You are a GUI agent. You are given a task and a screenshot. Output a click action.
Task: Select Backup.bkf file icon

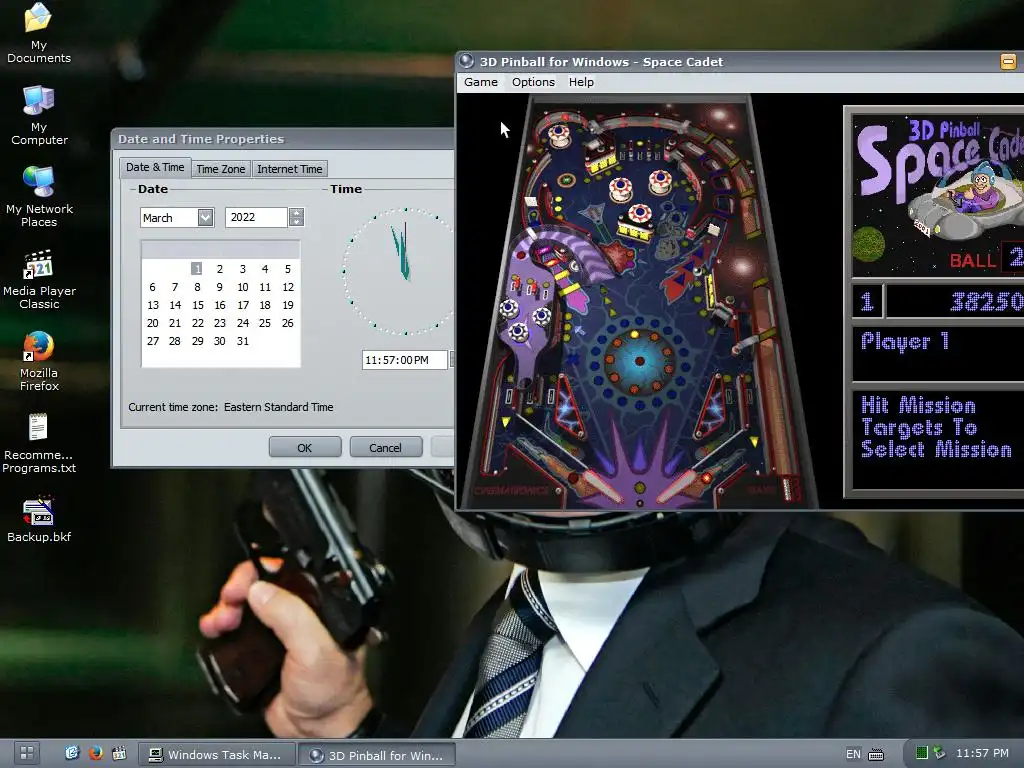tap(39, 520)
